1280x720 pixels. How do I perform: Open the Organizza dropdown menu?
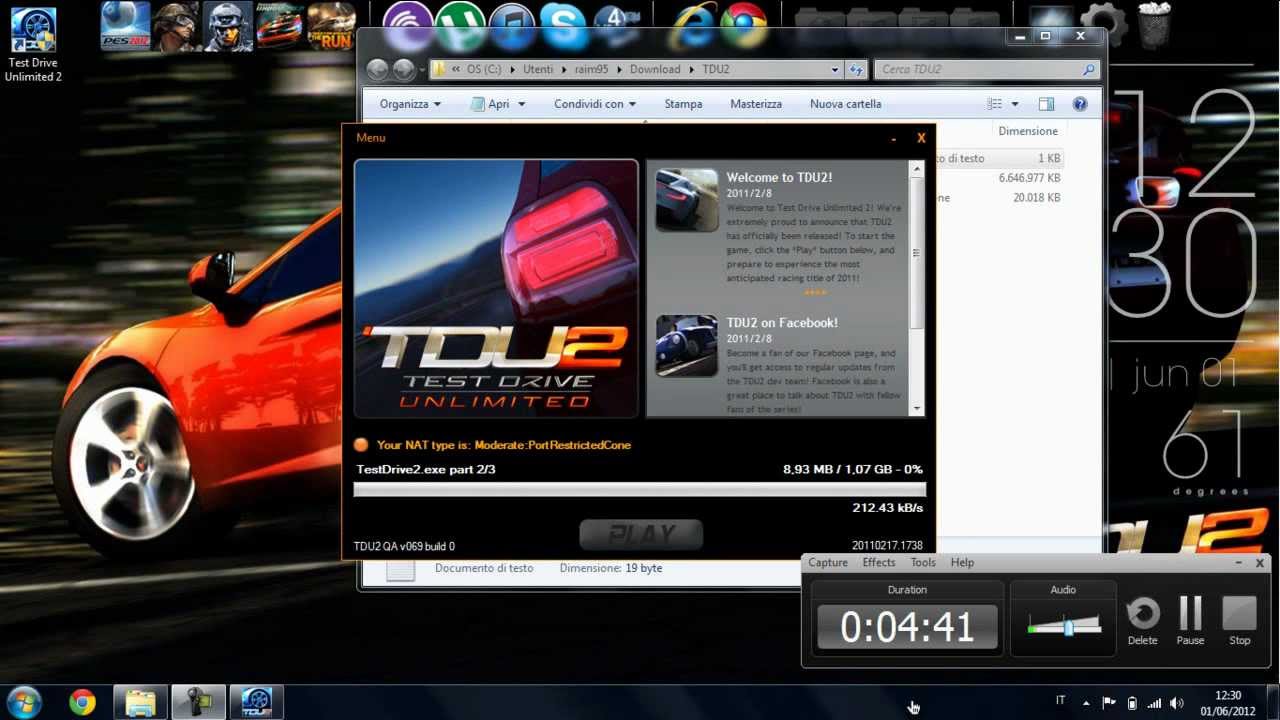coord(410,104)
